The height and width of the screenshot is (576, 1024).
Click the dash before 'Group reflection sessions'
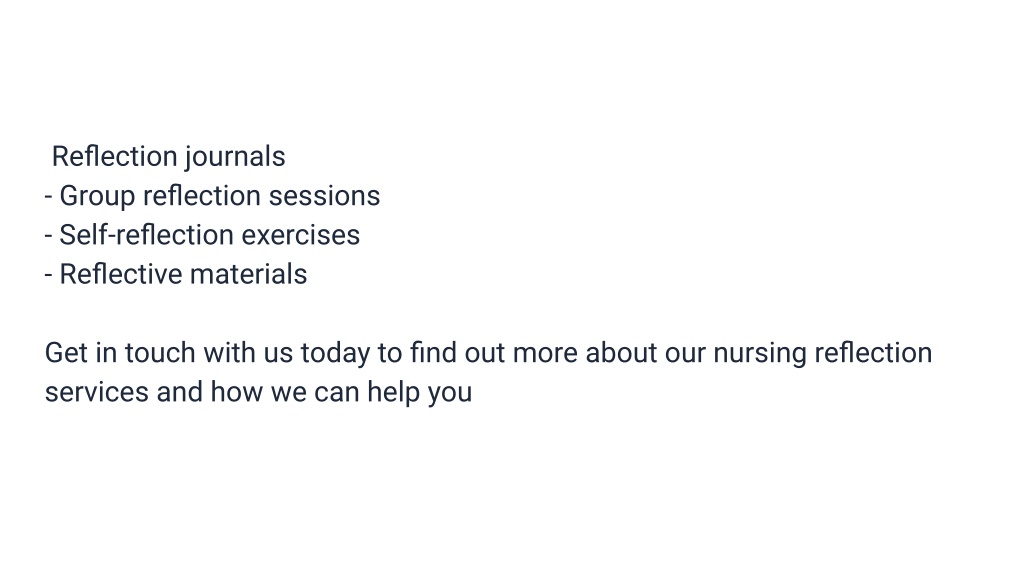48,197
